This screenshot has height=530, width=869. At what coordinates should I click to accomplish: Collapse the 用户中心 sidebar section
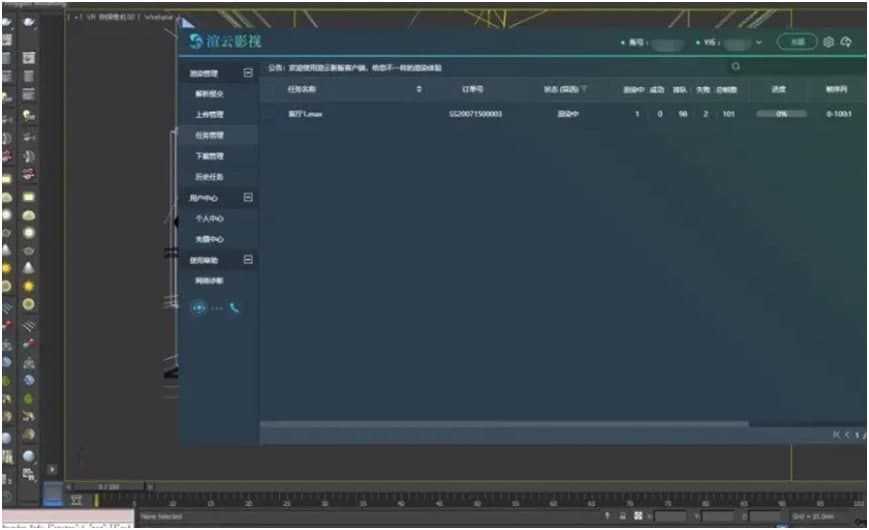[x=248, y=197]
